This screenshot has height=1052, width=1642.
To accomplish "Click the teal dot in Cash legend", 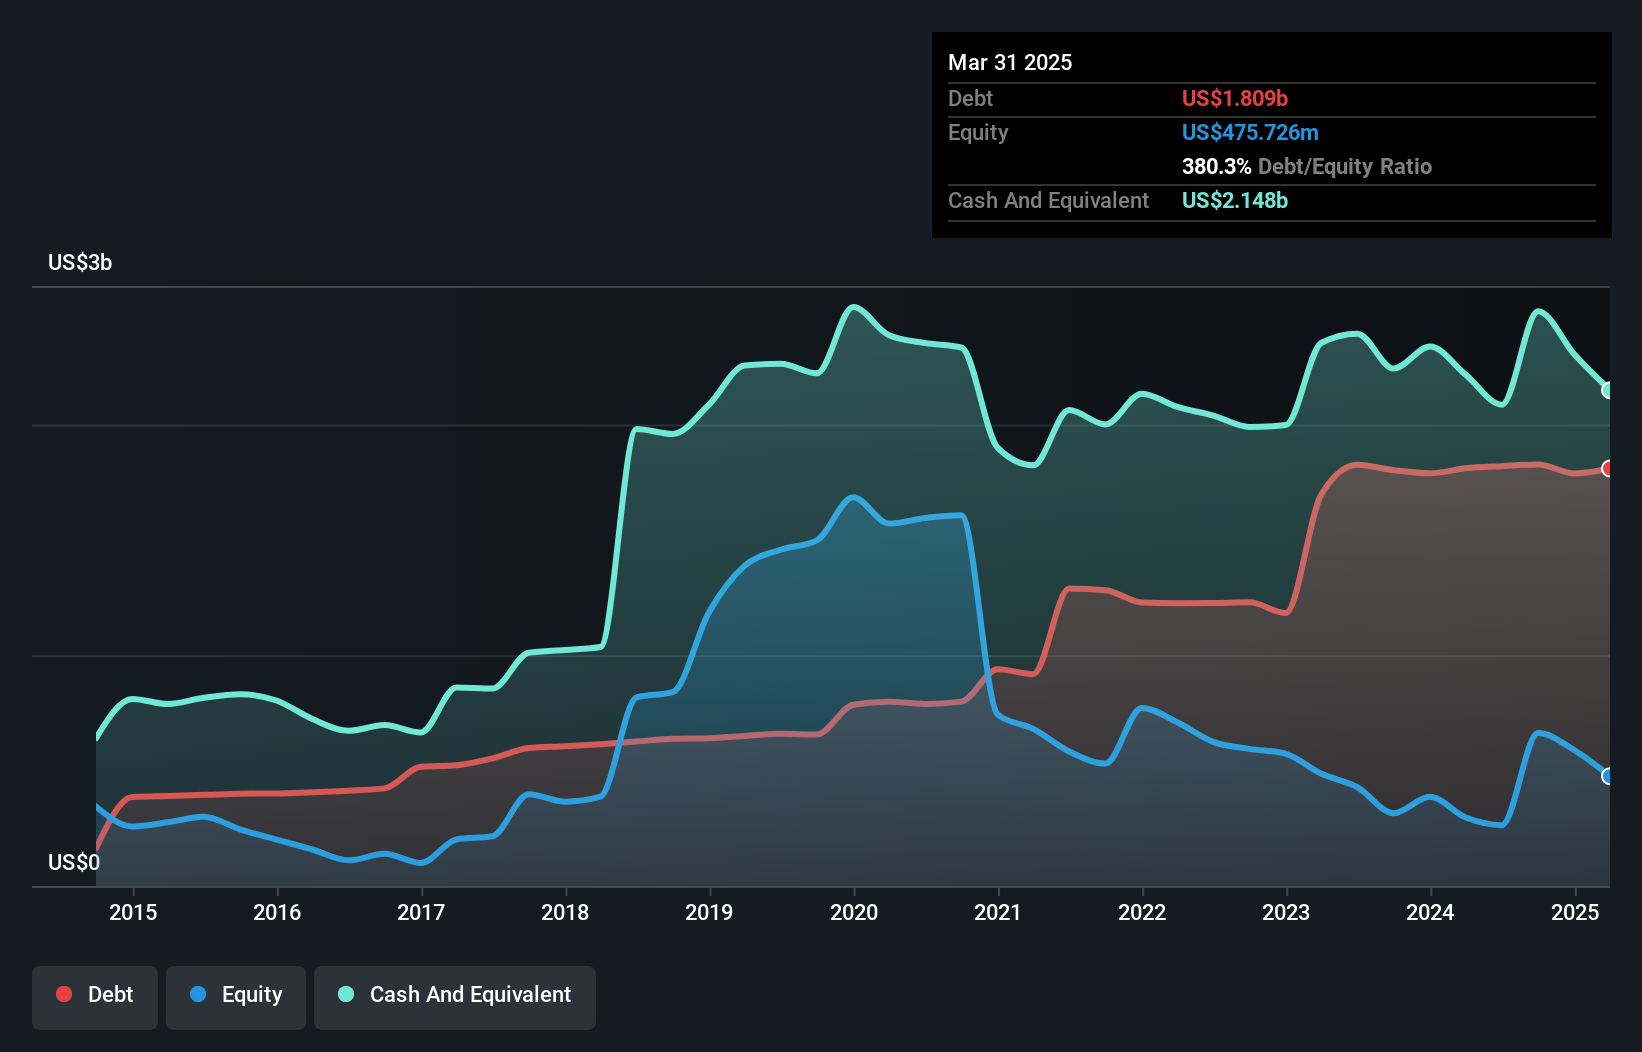I will point(346,994).
